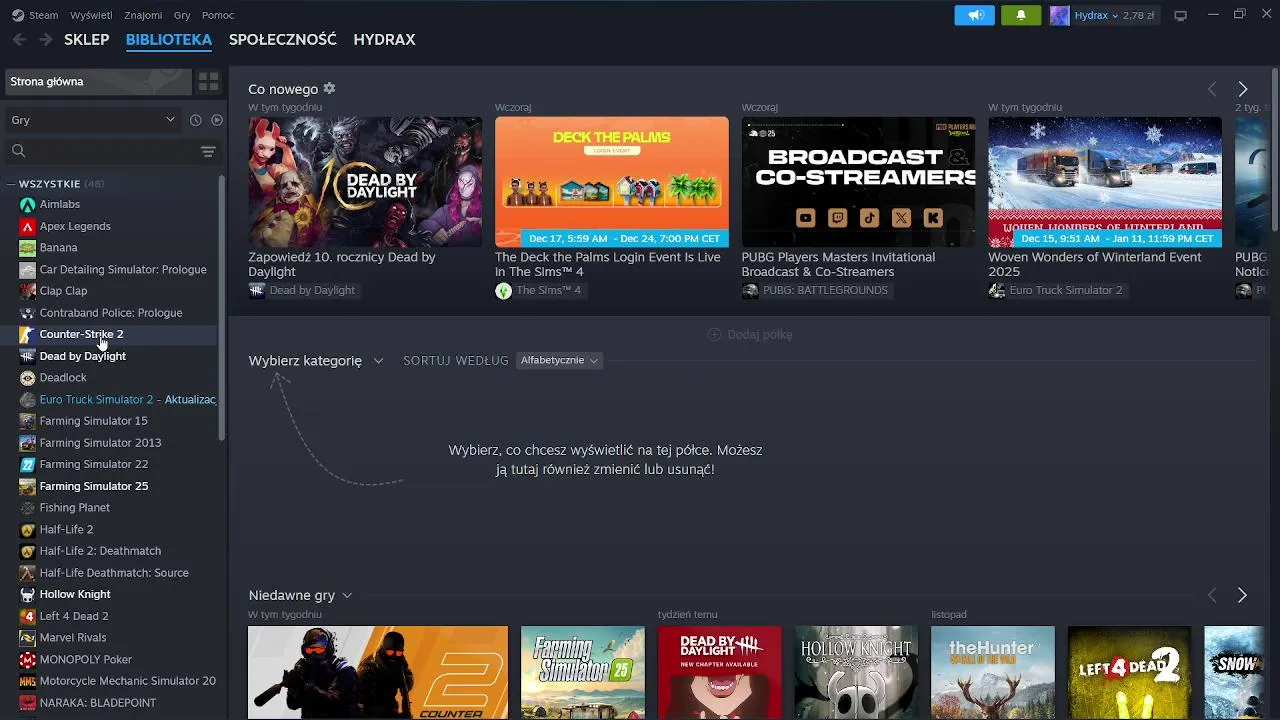Select Counter-Strike 2 in the list
Viewport: 1280px width, 720px height.
110,334
